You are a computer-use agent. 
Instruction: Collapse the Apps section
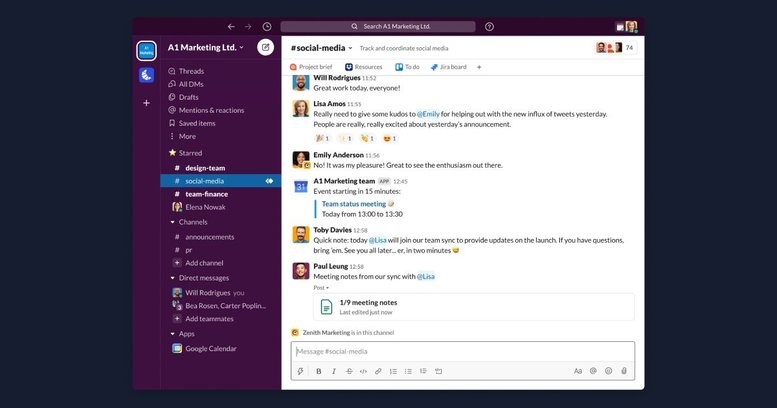tap(172, 334)
